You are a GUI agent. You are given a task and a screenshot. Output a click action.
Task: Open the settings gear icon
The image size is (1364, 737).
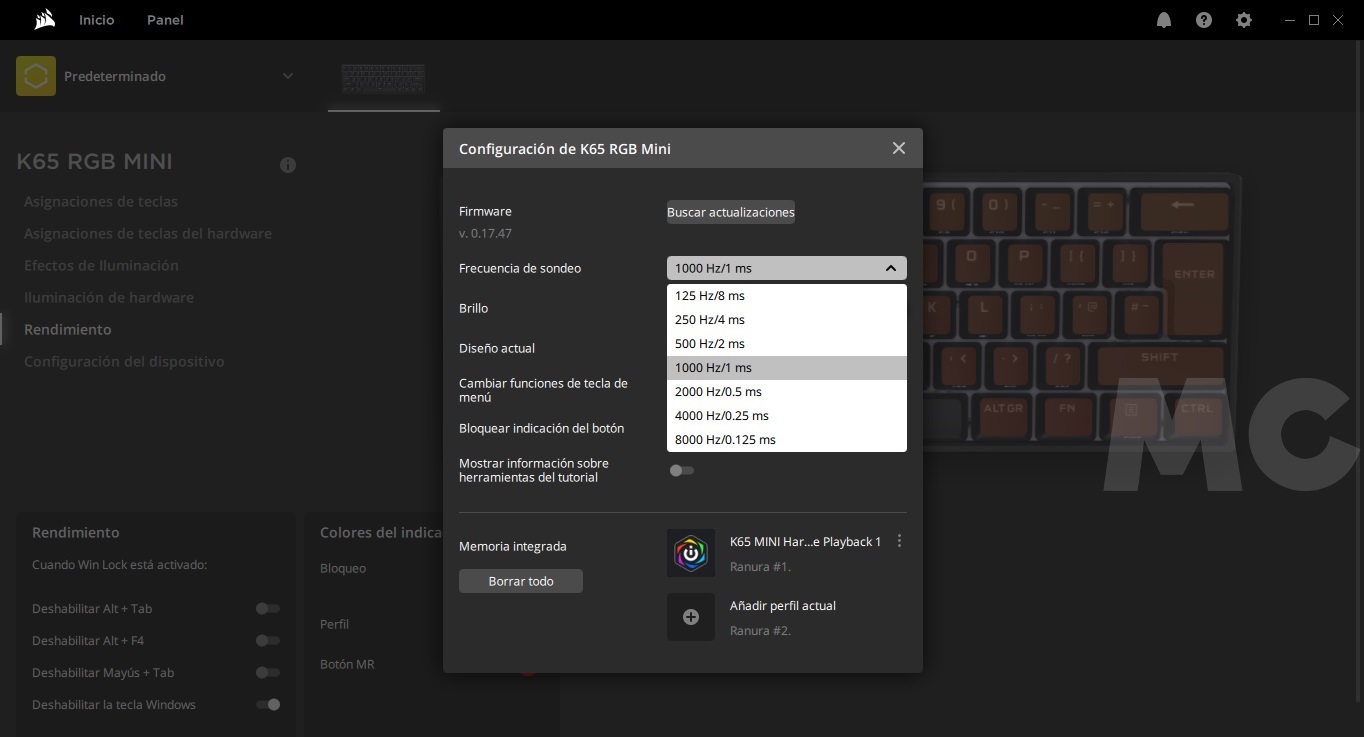pyautogui.click(x=1244, y=20)
